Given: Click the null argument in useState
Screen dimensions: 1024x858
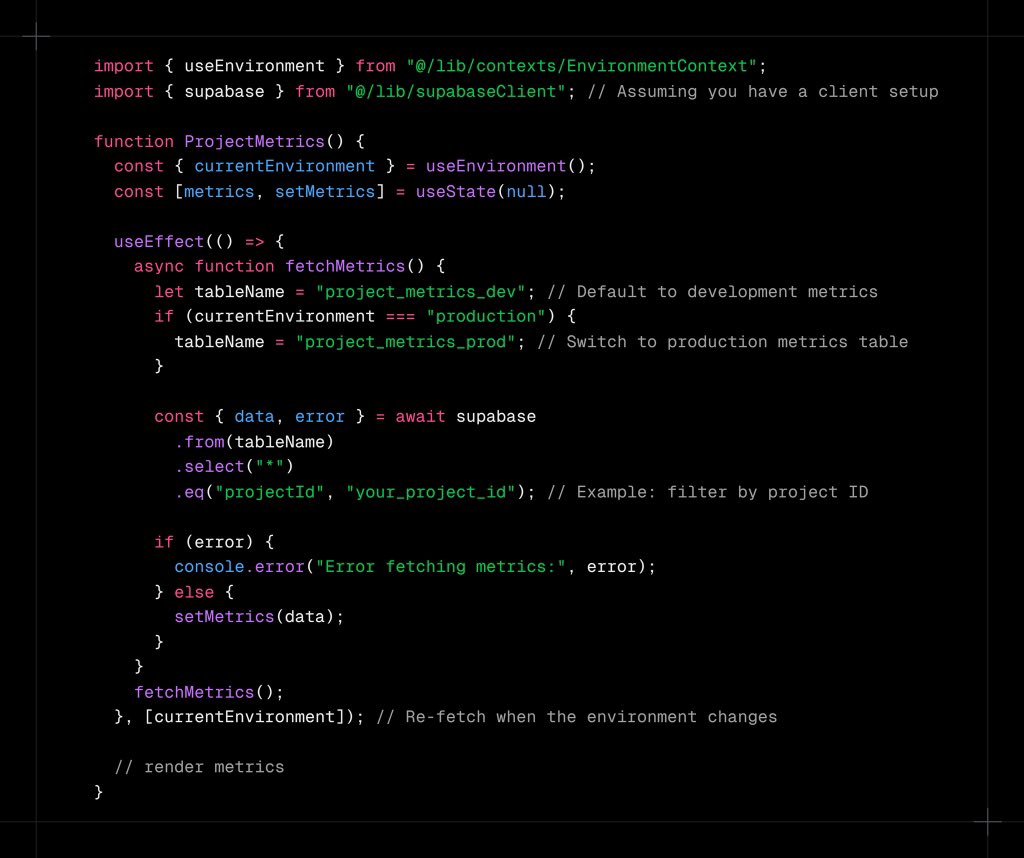Looking at the screenshot, I should click(x=526, y=191).
